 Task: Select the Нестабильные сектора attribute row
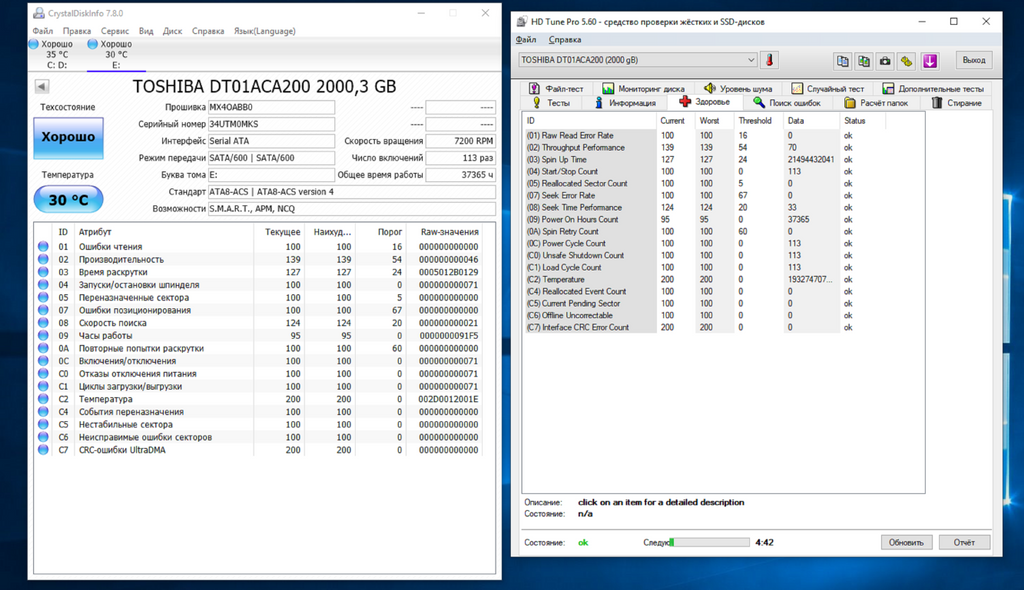point(259,424)
